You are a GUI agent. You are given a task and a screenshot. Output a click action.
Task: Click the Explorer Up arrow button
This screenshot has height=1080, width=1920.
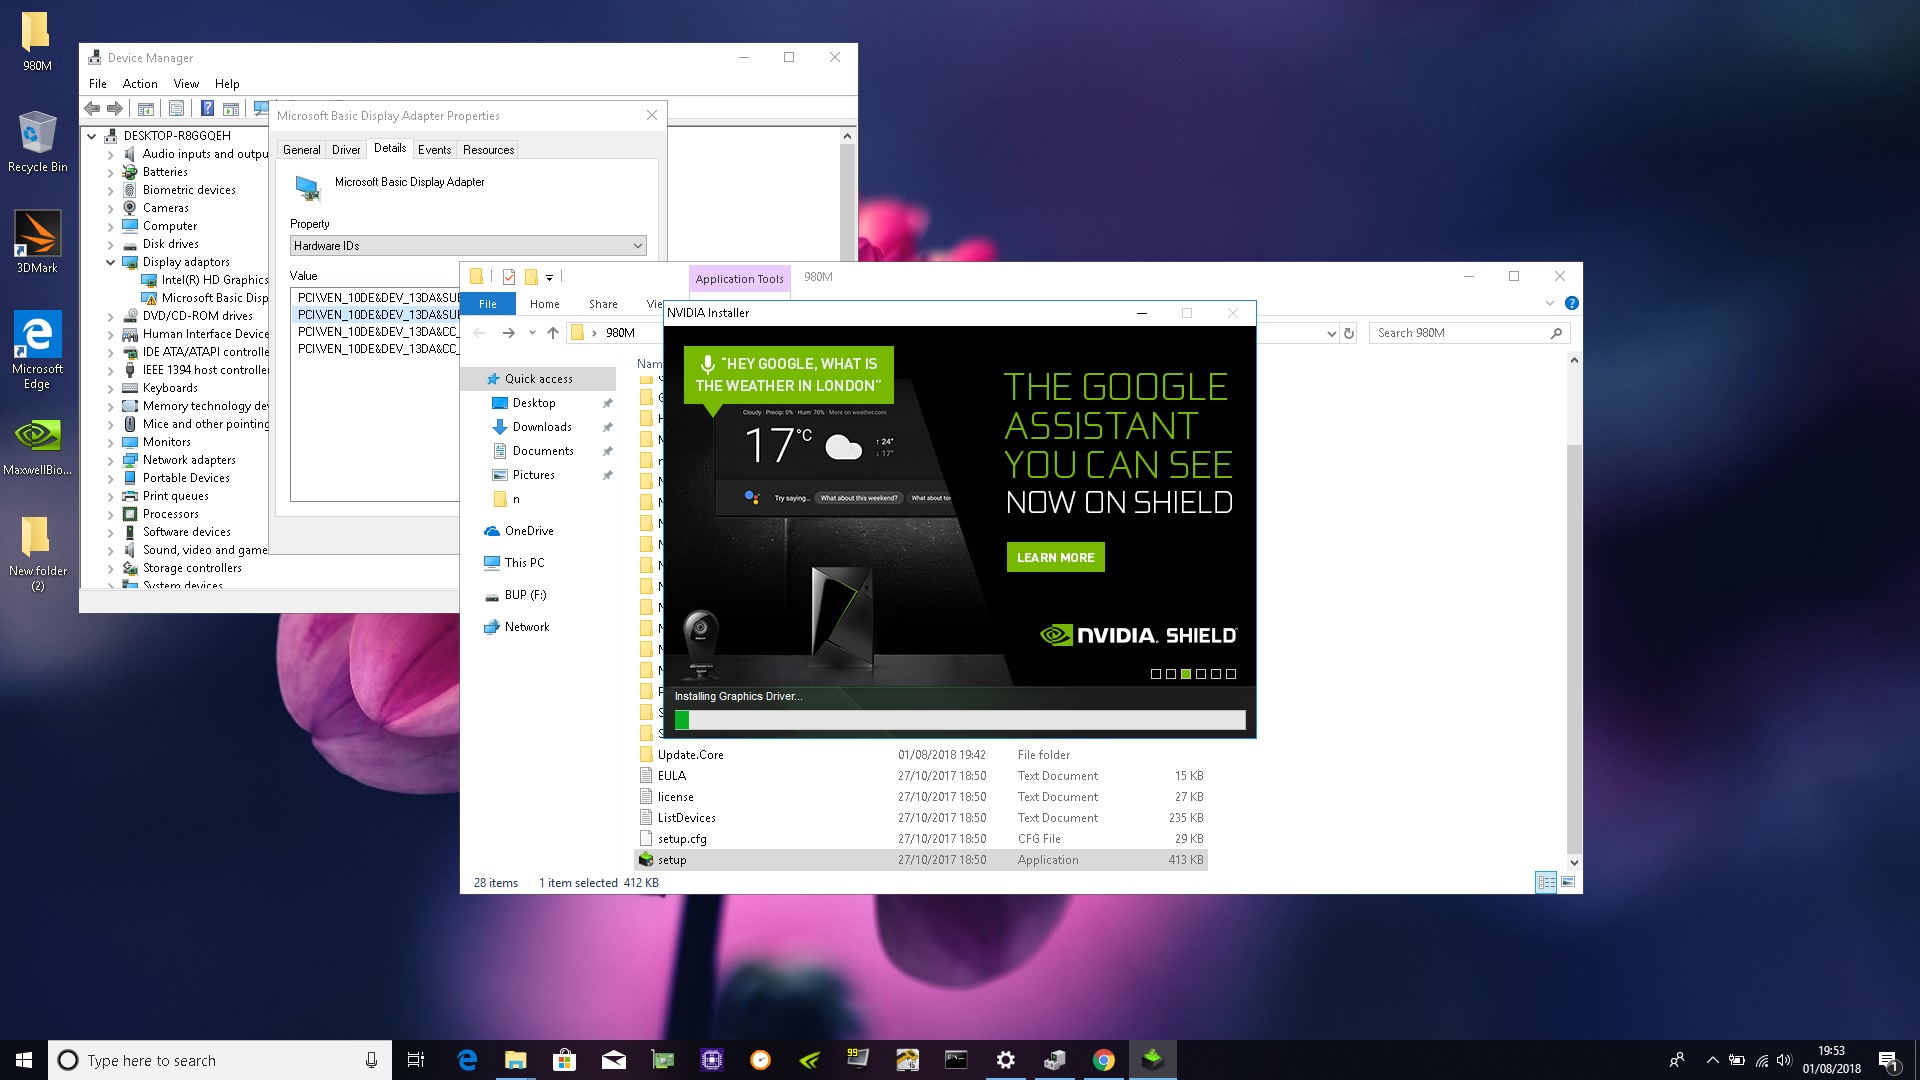[x=553, y=333]
